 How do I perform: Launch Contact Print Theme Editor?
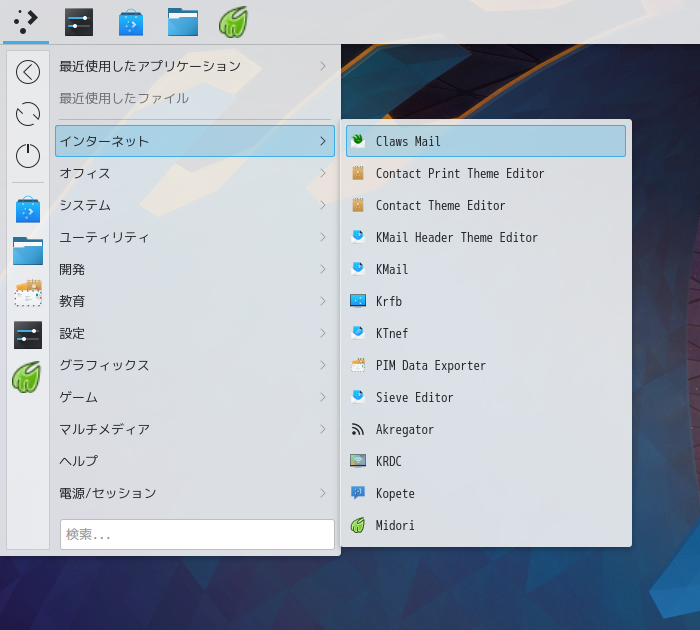[460, 173]
